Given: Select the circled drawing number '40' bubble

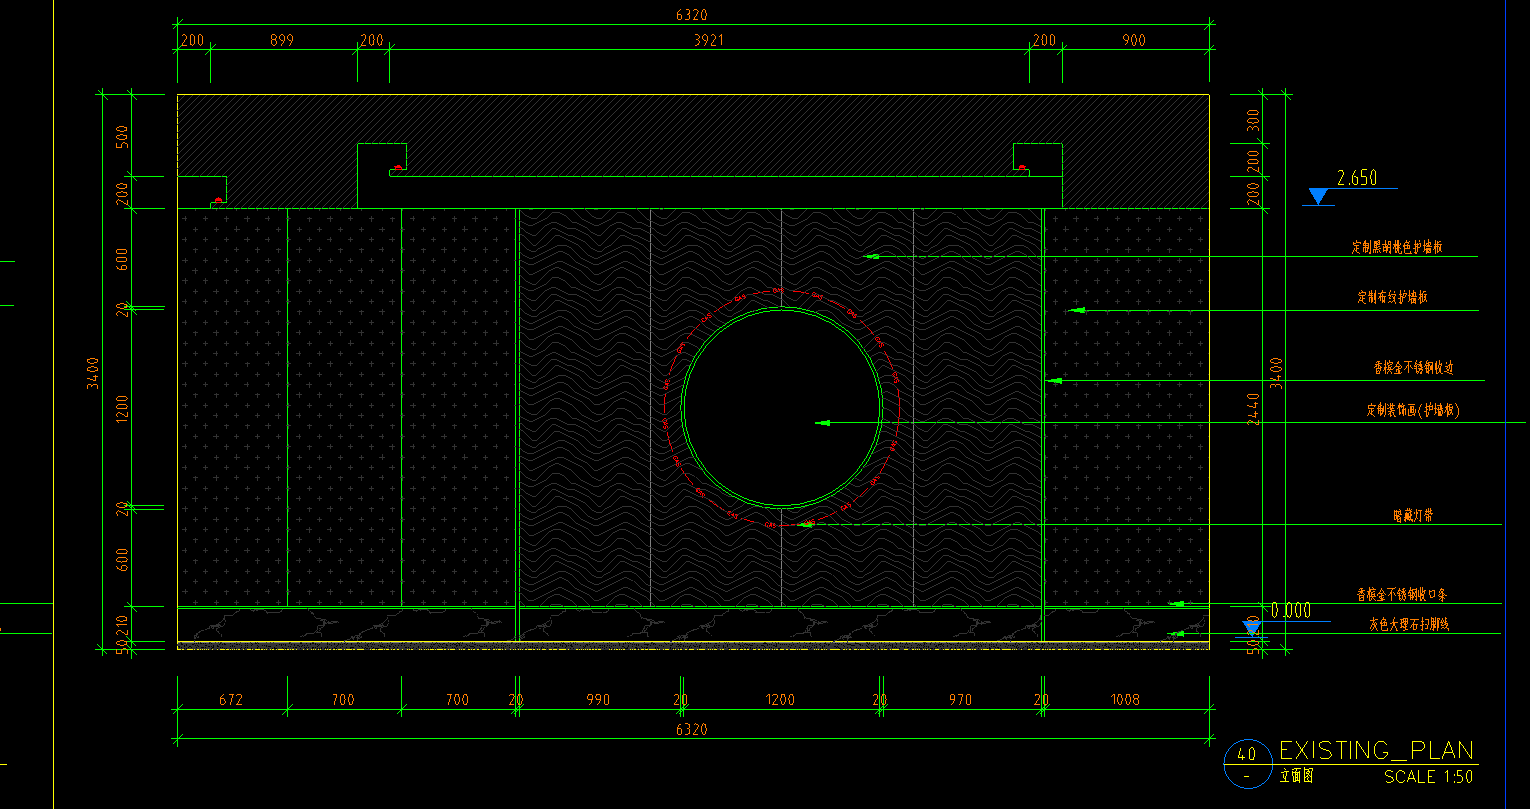Looking at the screenshot, I should tap(1247, 764).
